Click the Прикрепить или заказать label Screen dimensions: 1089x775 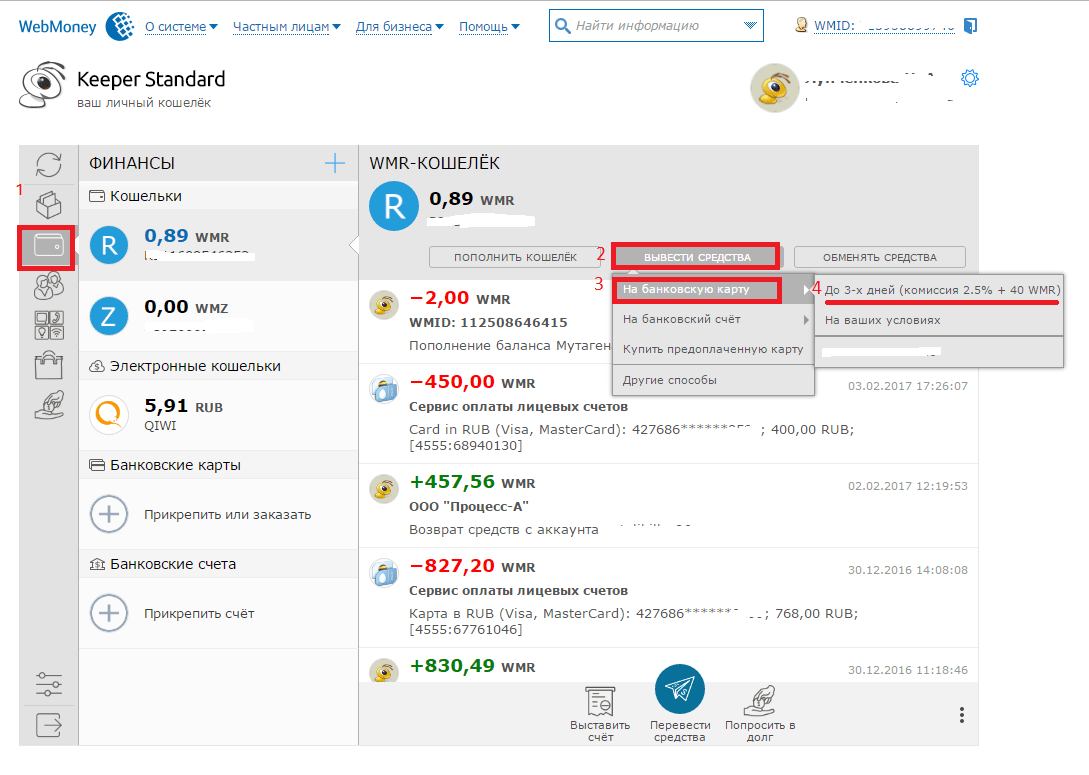(x=227, y=515)
